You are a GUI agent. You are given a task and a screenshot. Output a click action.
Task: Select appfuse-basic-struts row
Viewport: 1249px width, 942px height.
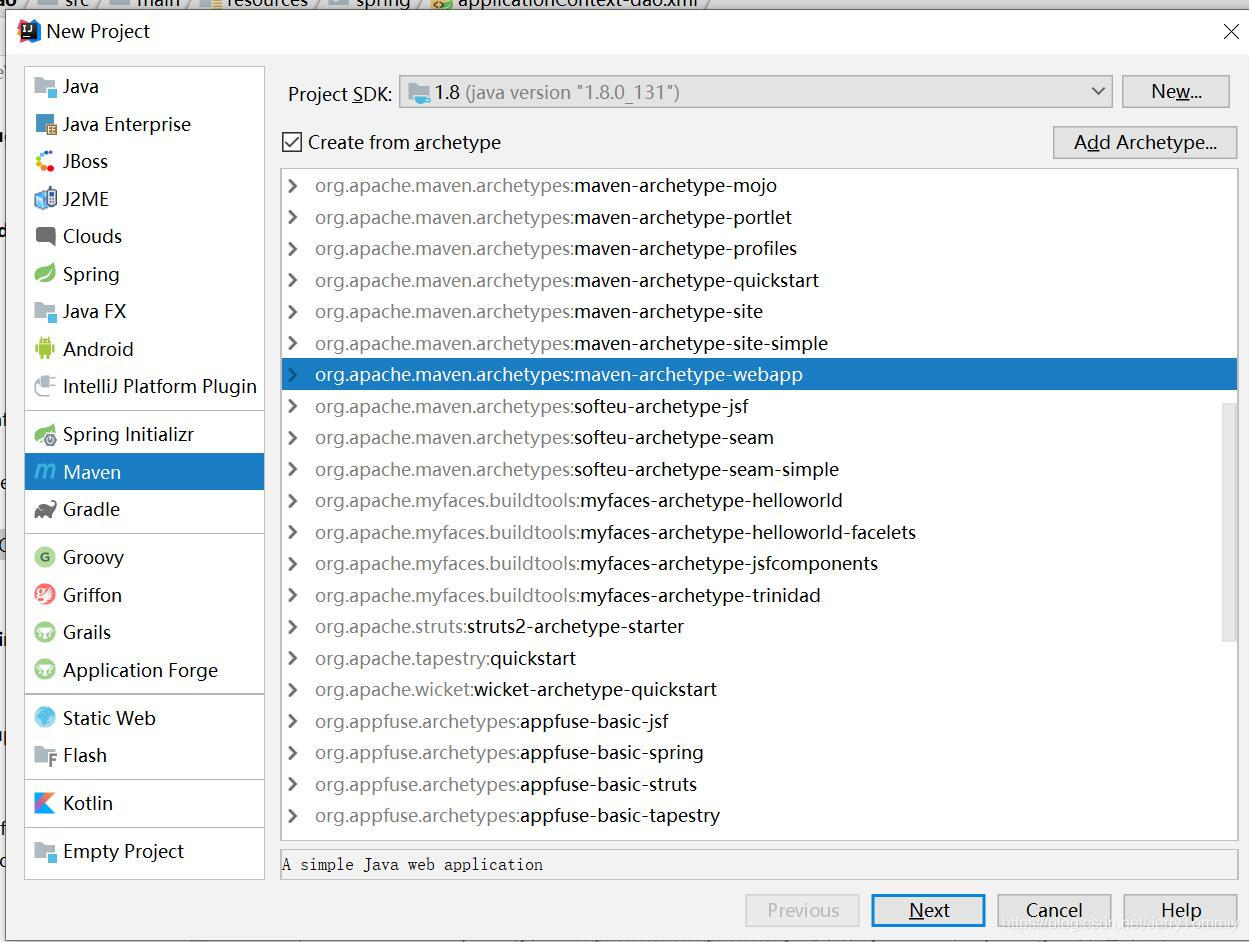[x=759, y=784]
